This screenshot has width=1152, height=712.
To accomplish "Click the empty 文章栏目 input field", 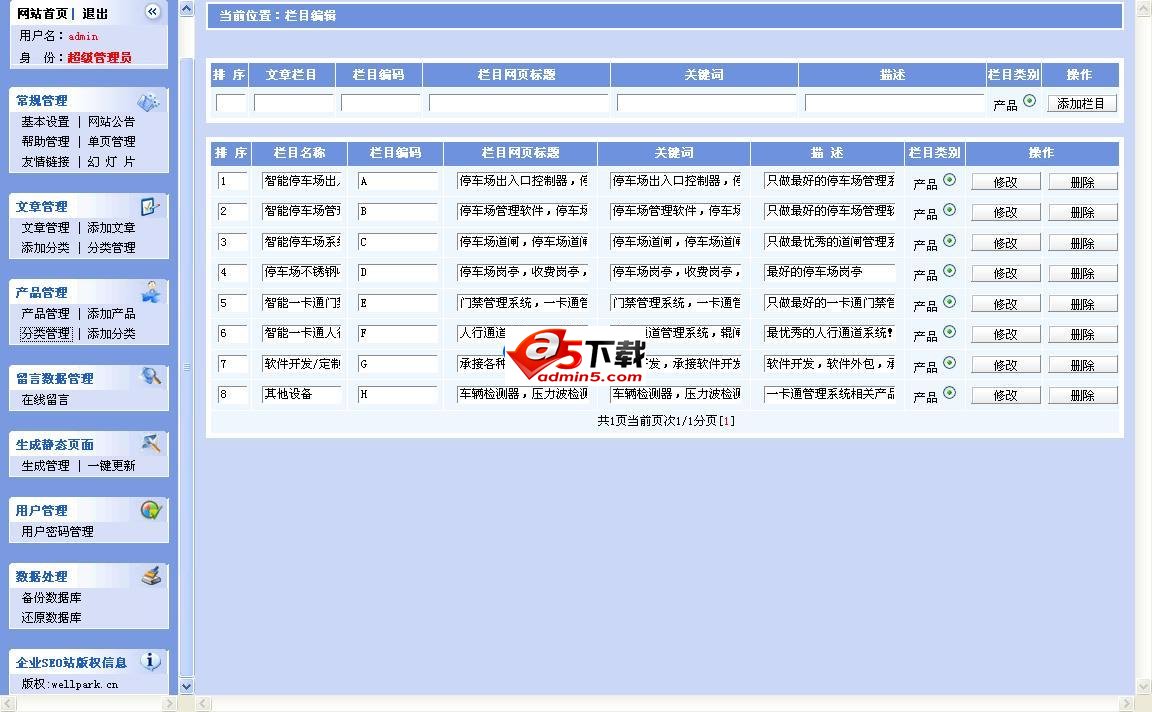I will tap(293, 103).
